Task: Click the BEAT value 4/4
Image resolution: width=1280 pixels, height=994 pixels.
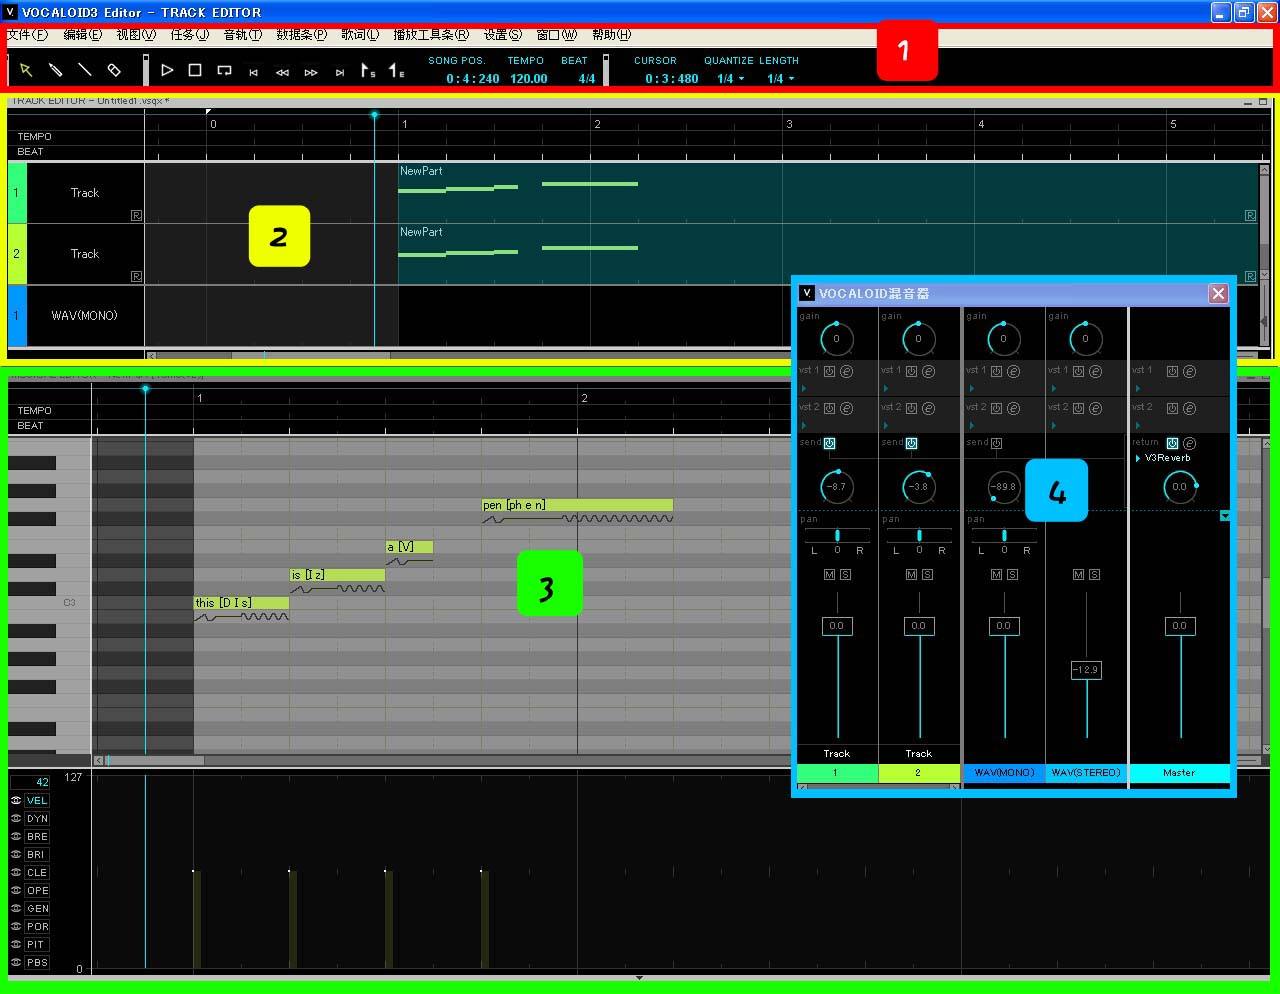Action: (x=587, y=79)
